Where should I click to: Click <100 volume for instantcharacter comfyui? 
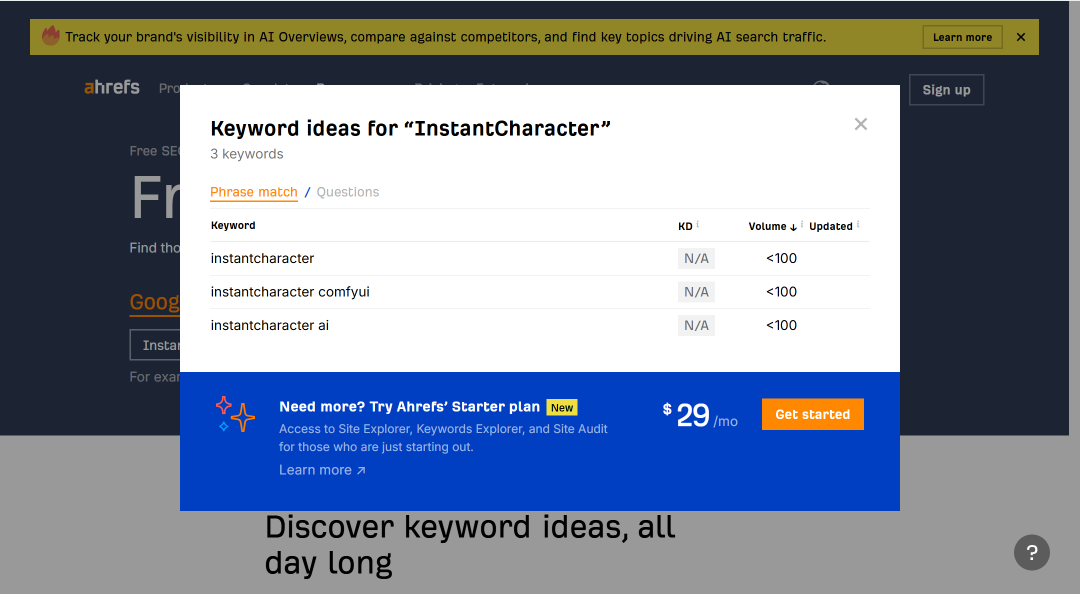tap(781, 292)
